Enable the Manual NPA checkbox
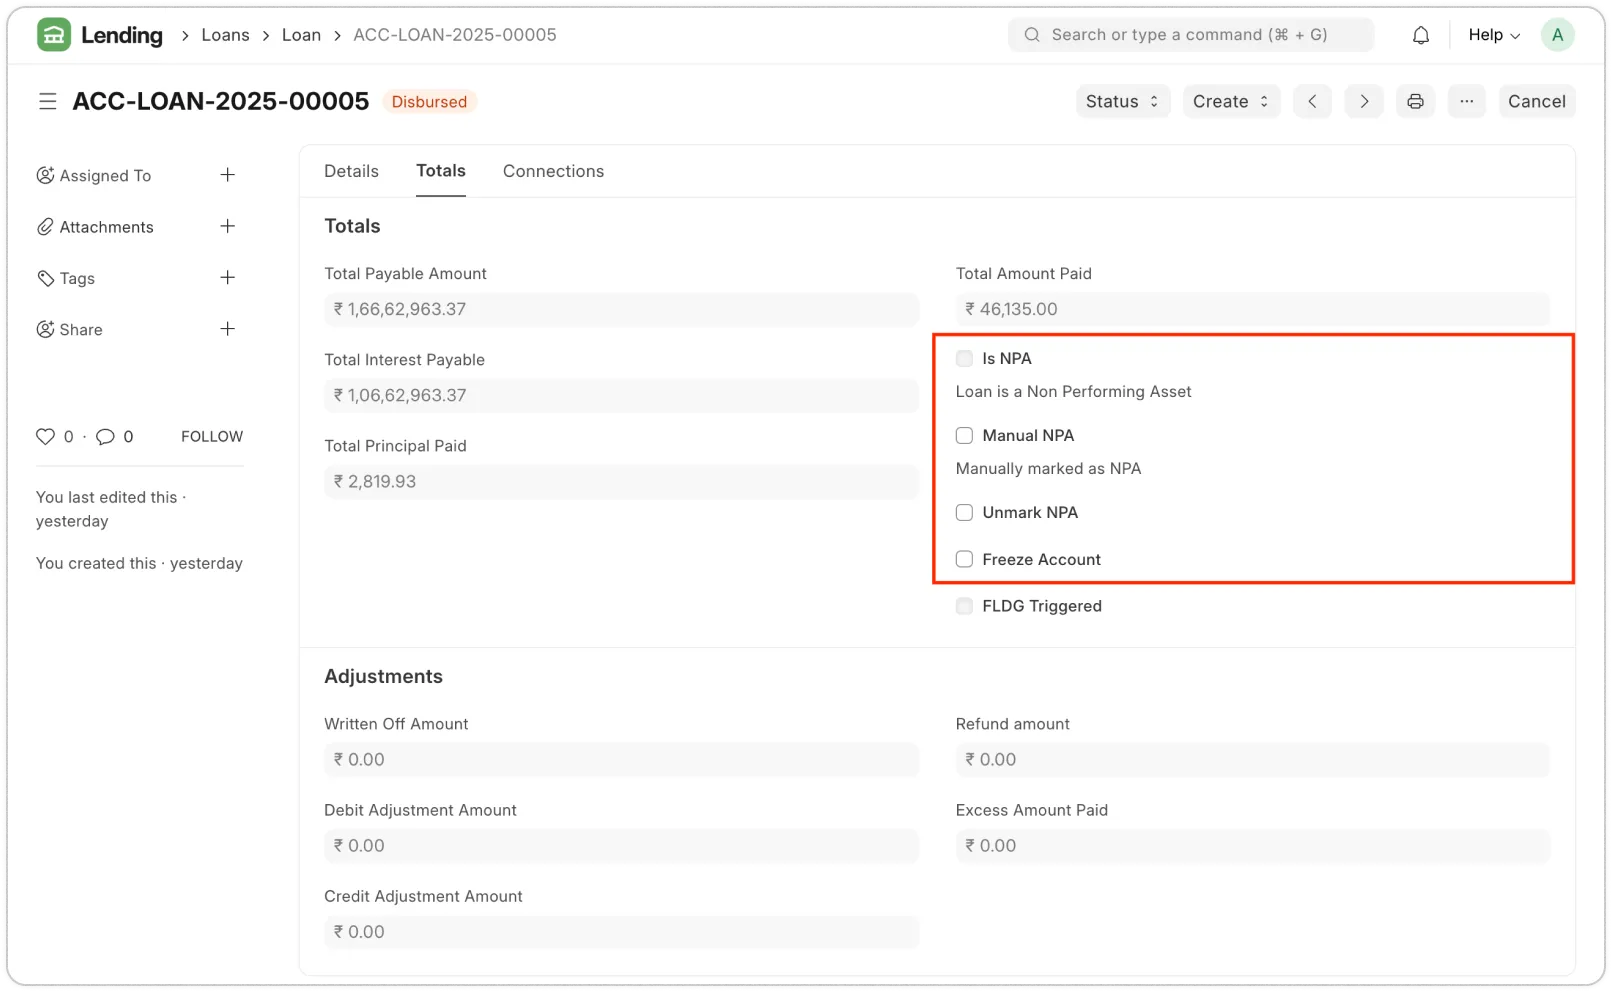 (964, 436)
